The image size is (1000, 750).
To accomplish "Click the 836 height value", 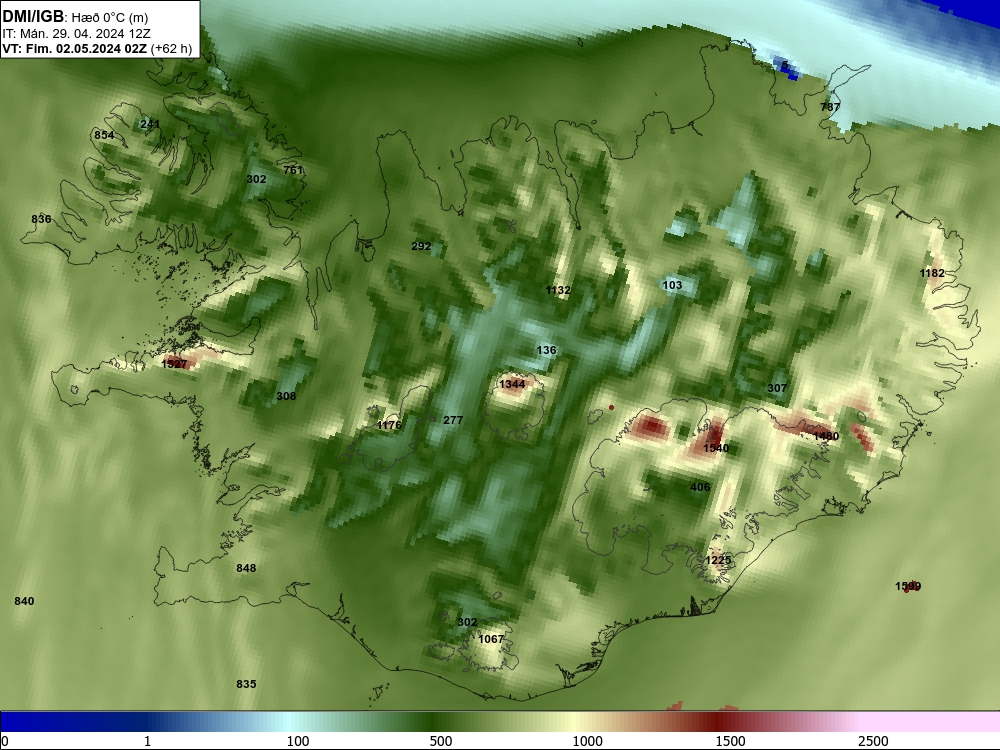I will 41,219.
